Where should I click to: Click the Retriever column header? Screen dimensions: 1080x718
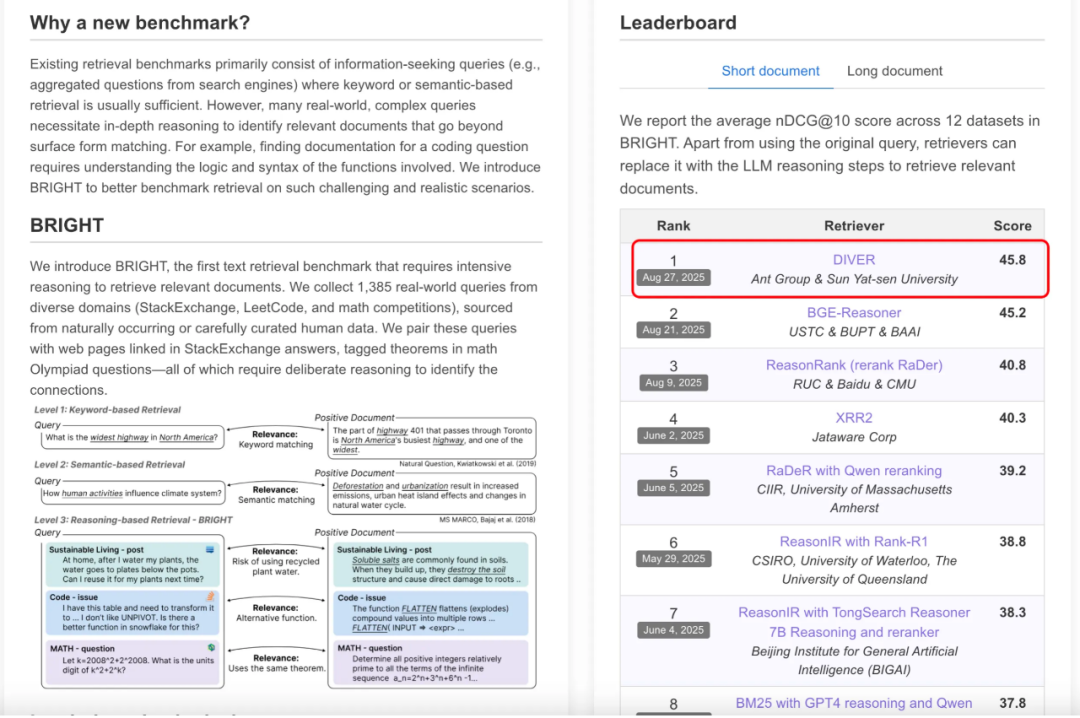(x=853, y=226)
